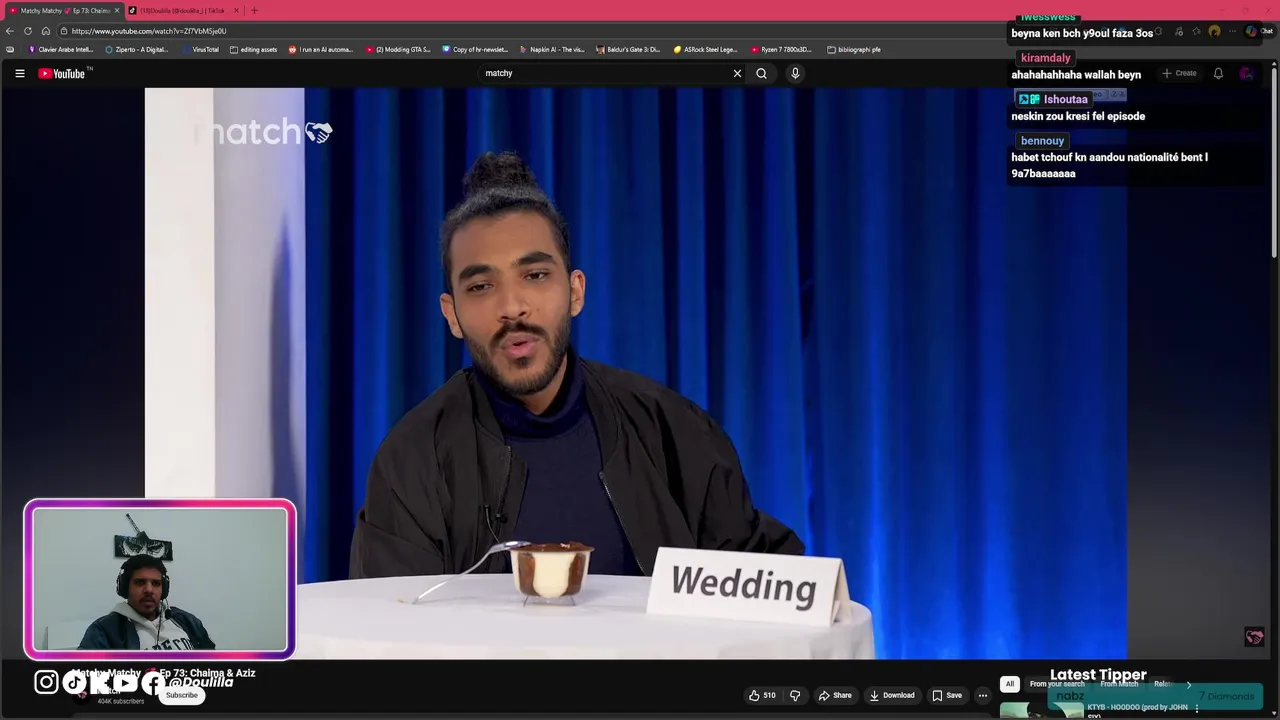The image size is (1280, 720).
Task: Open the browser settings ellipsis menu
Action: tap(1232, 31)
